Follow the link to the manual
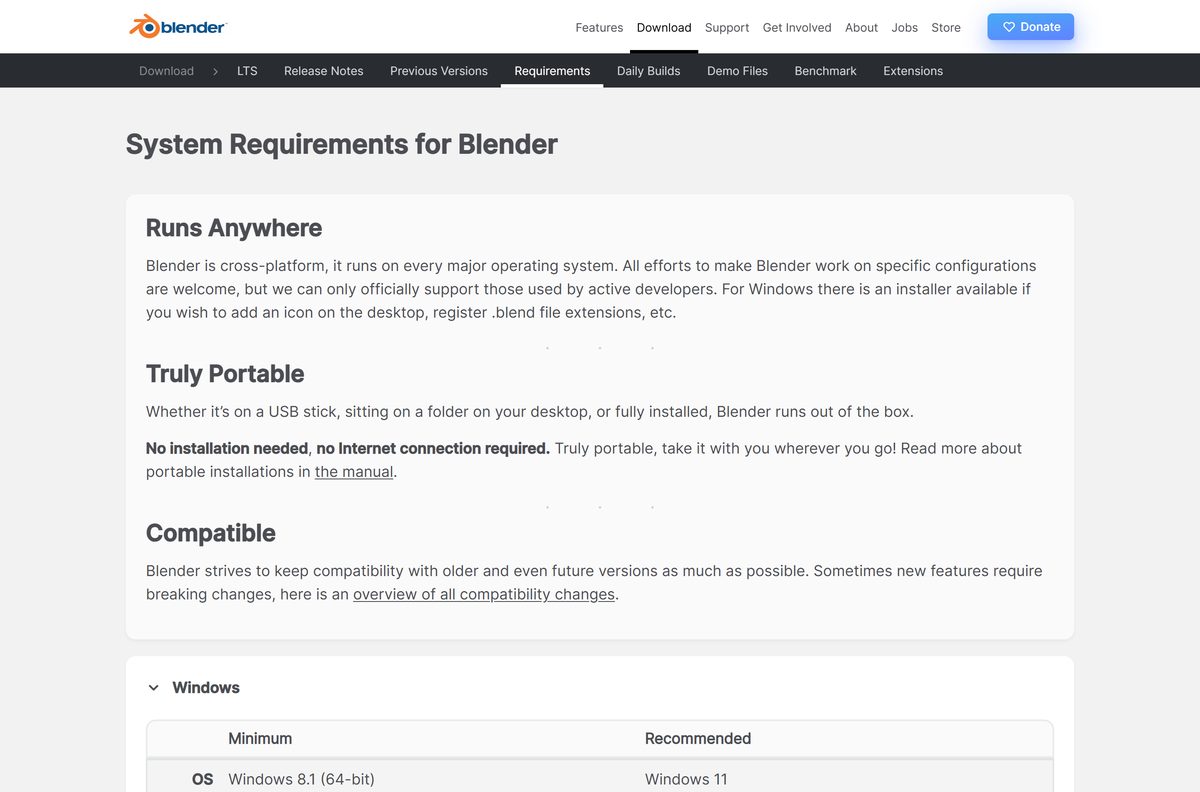This screenshot has height=792, width=1200. tap(354, 472)
